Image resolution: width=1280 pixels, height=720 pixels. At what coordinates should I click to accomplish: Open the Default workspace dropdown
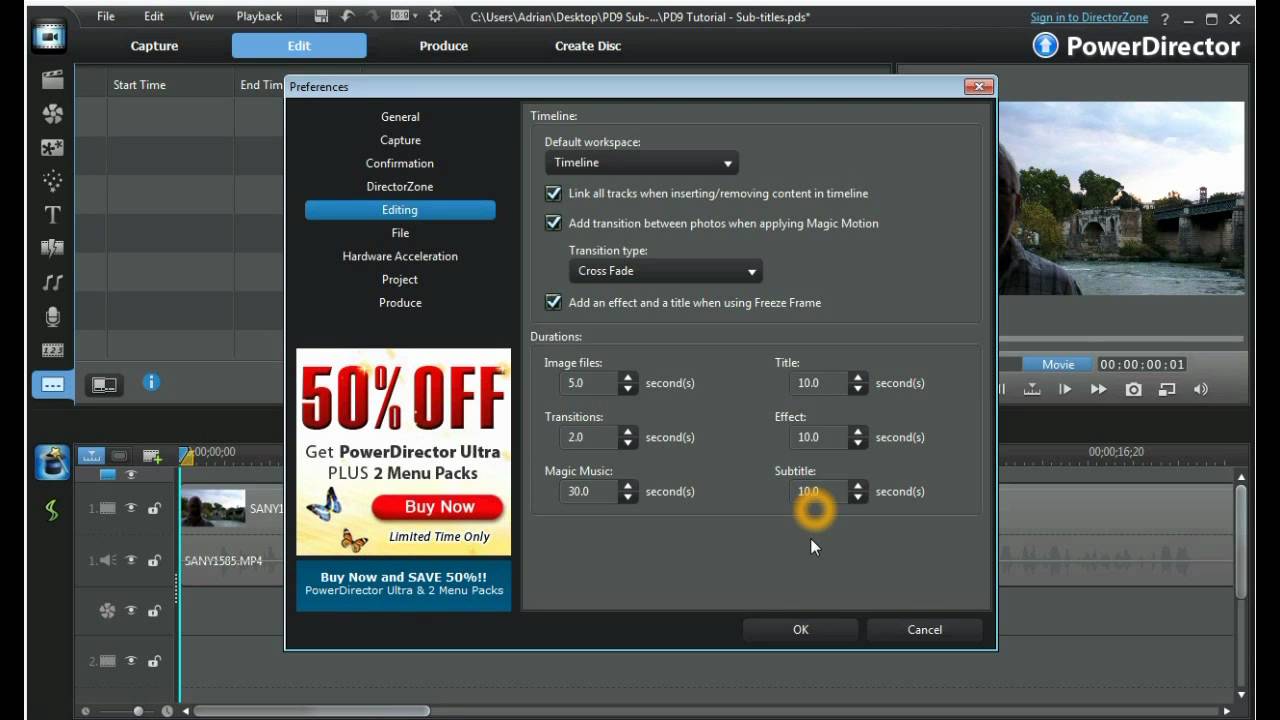point(641,163)
